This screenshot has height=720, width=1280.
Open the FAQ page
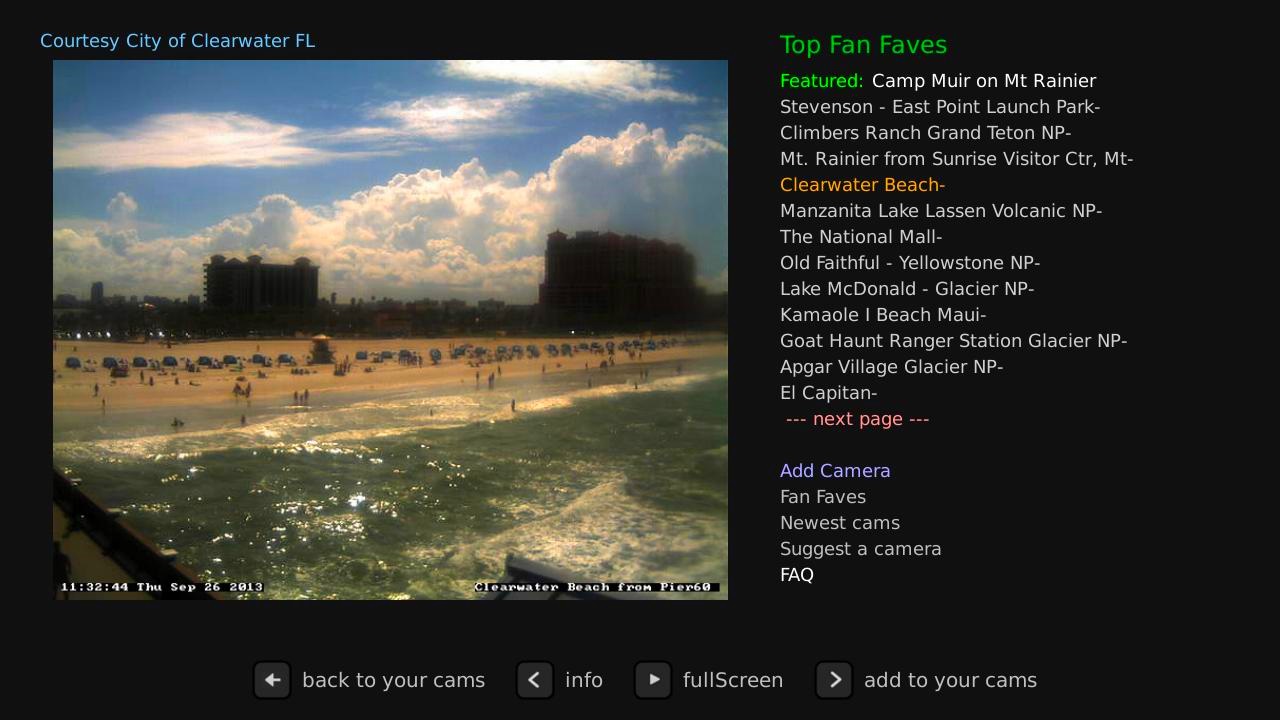(797, 575)
